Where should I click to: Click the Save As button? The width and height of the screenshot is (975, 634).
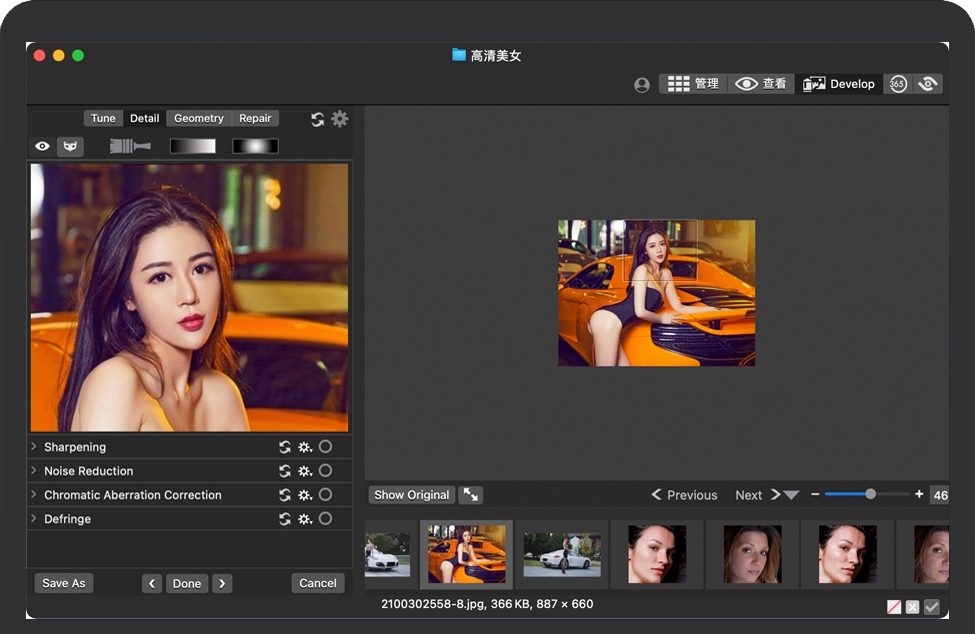point(64,583)
